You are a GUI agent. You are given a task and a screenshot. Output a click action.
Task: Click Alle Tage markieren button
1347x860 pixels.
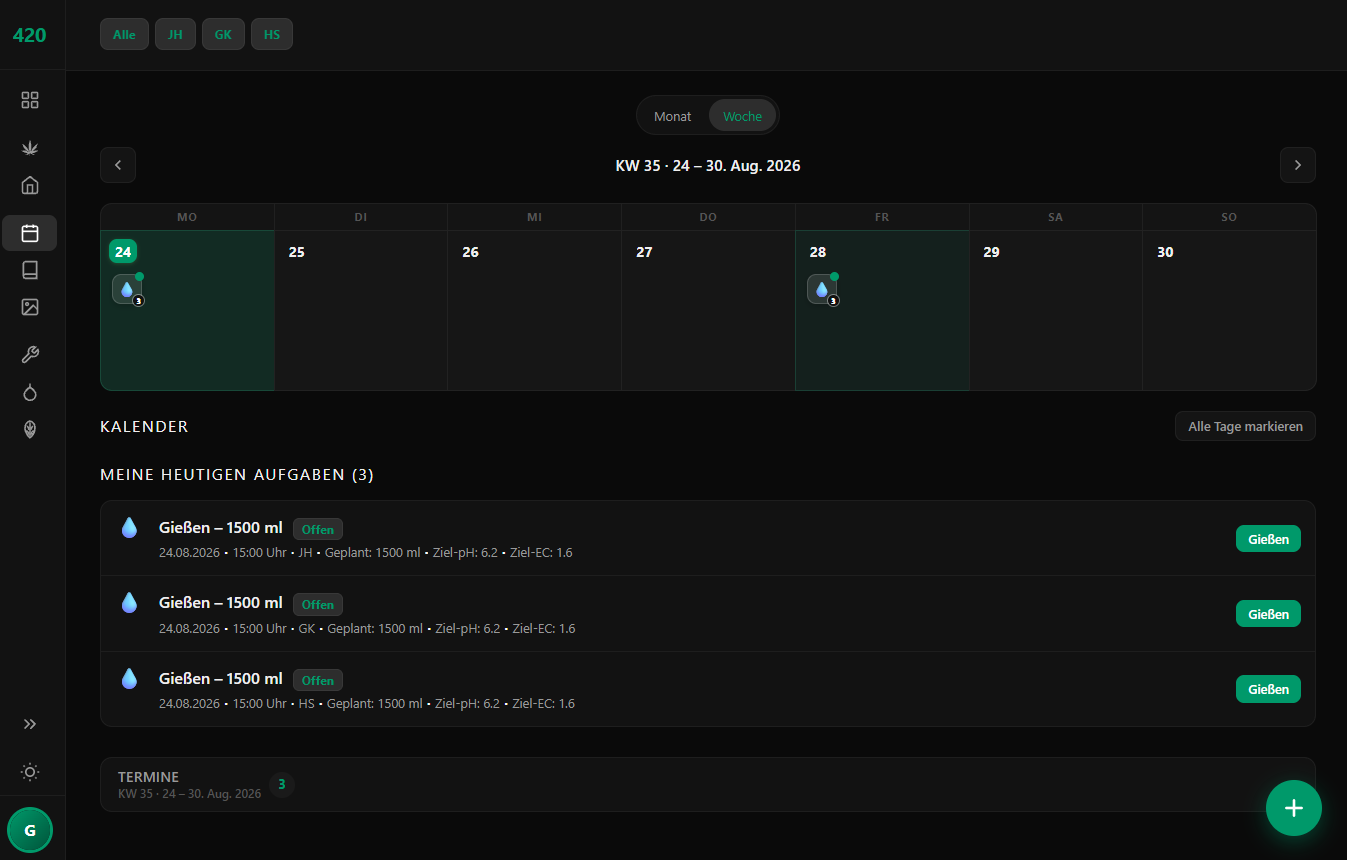[1245, 426]
